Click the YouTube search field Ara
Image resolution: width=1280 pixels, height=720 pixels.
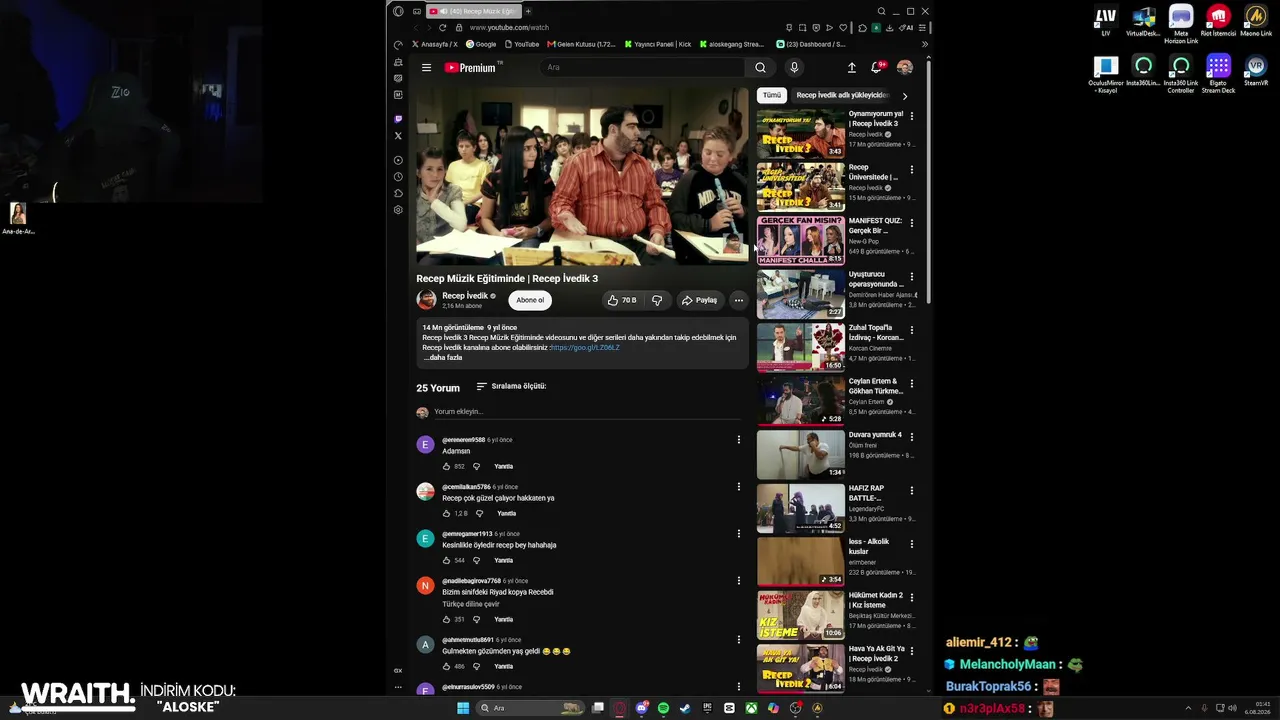coord(642,68)
